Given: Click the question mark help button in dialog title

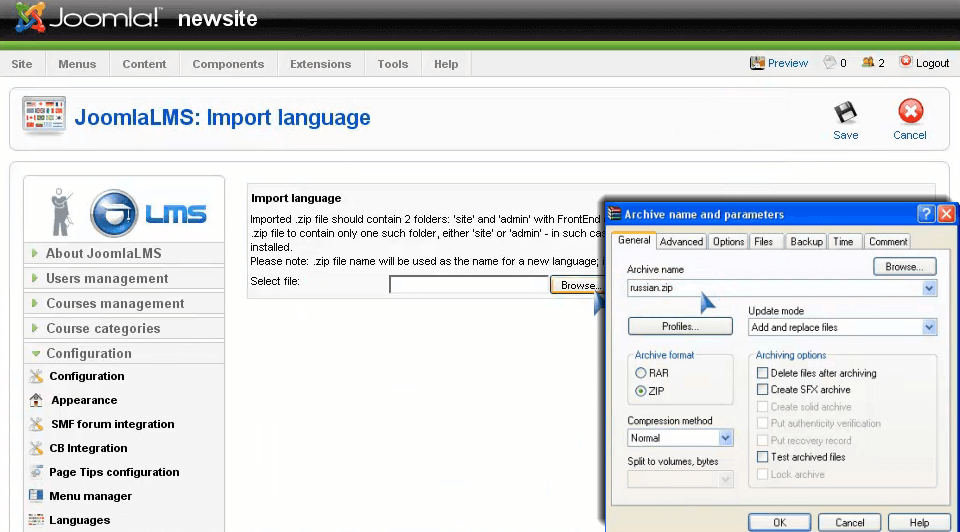Looking at the screenshot, I should click(926, 214).
